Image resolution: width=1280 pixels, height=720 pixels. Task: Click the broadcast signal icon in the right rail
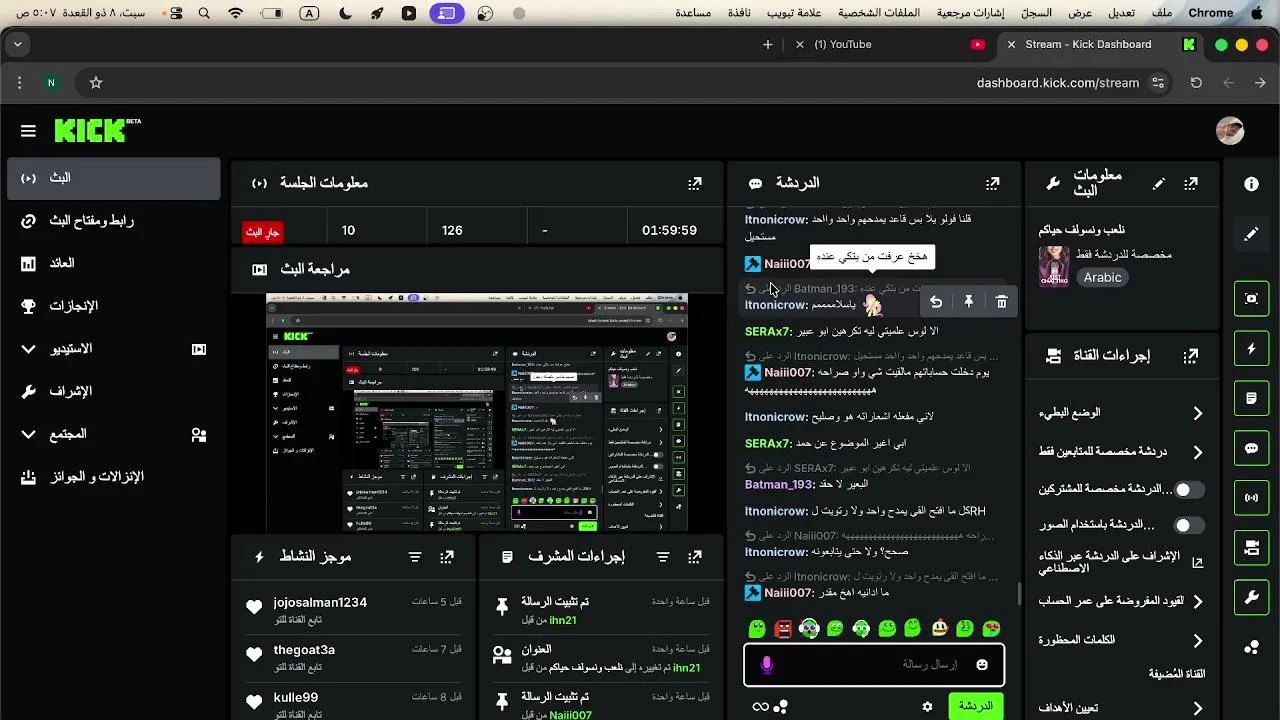point(1251,498)
